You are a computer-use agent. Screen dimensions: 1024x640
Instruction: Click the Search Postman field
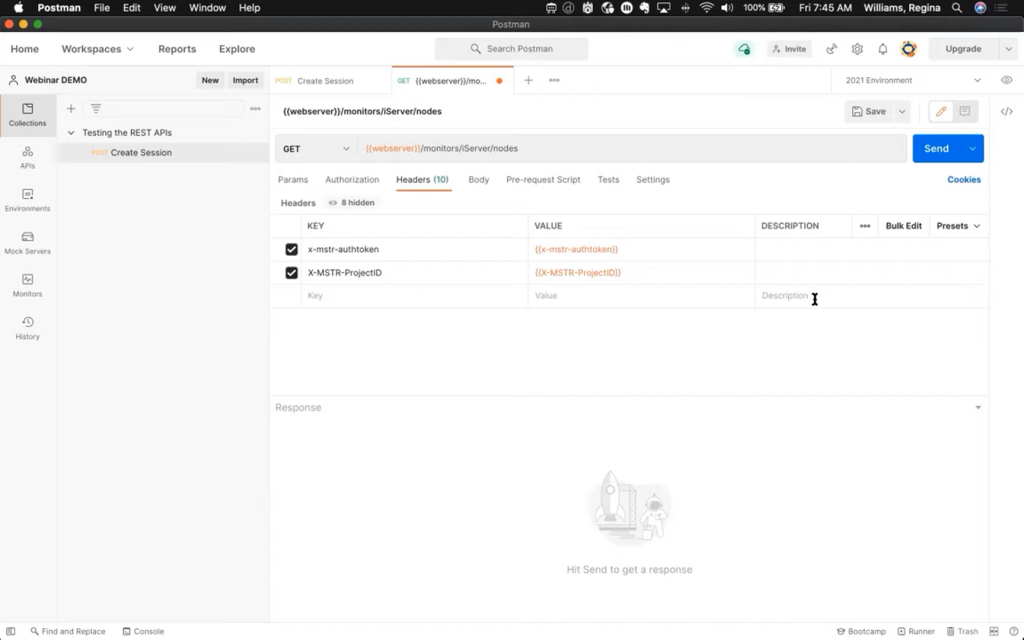[511, 49]
